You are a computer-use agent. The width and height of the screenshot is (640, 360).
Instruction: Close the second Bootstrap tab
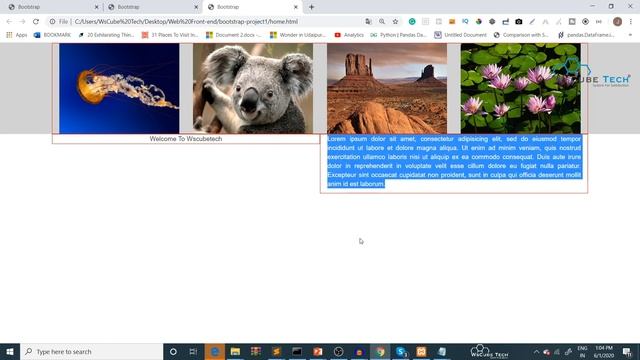(196, 7)
